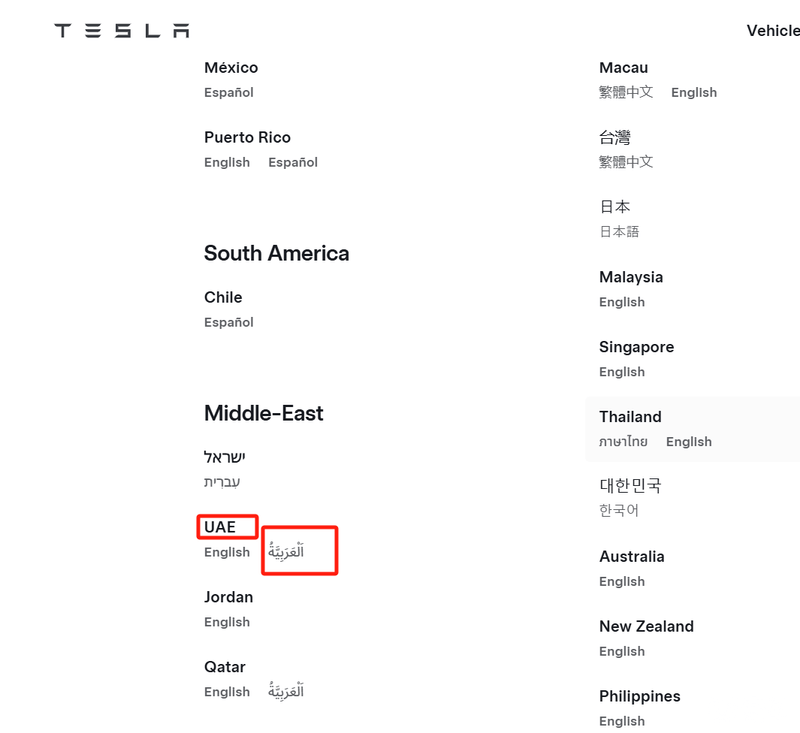Choose English under Jordan
The height and width of the screenshot is (733, 800).
(227, 622)
